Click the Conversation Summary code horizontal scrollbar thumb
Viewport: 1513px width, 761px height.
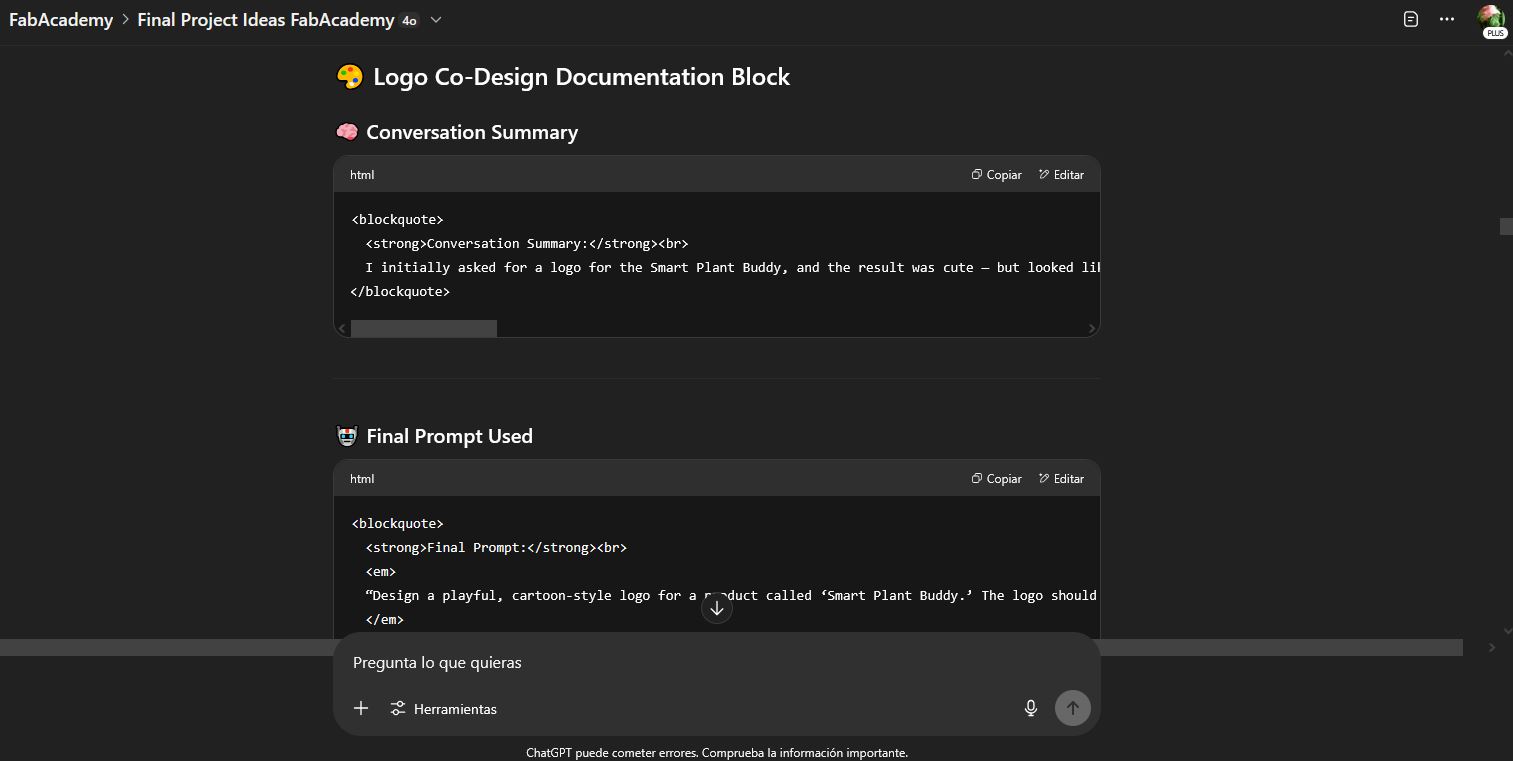tap(424, 328)
